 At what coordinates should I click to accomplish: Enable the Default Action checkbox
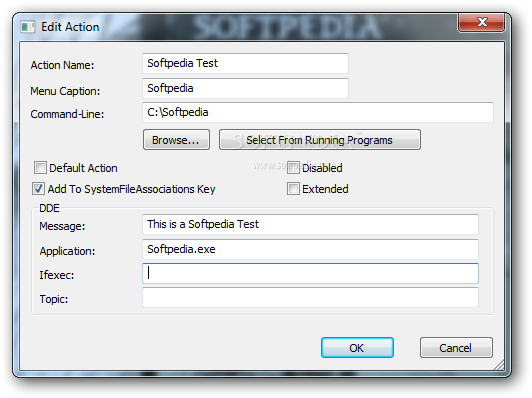[x=40, y=168]
